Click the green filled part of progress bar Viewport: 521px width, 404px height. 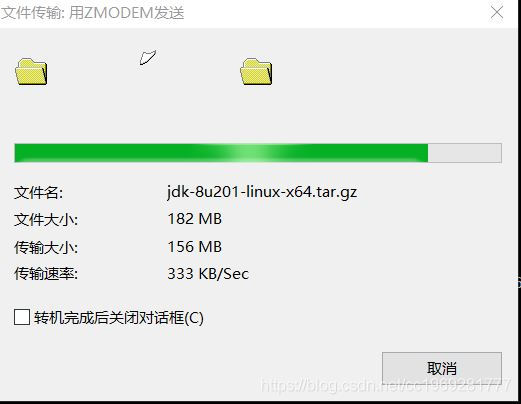pyautogui.click(x=221, y=153)
